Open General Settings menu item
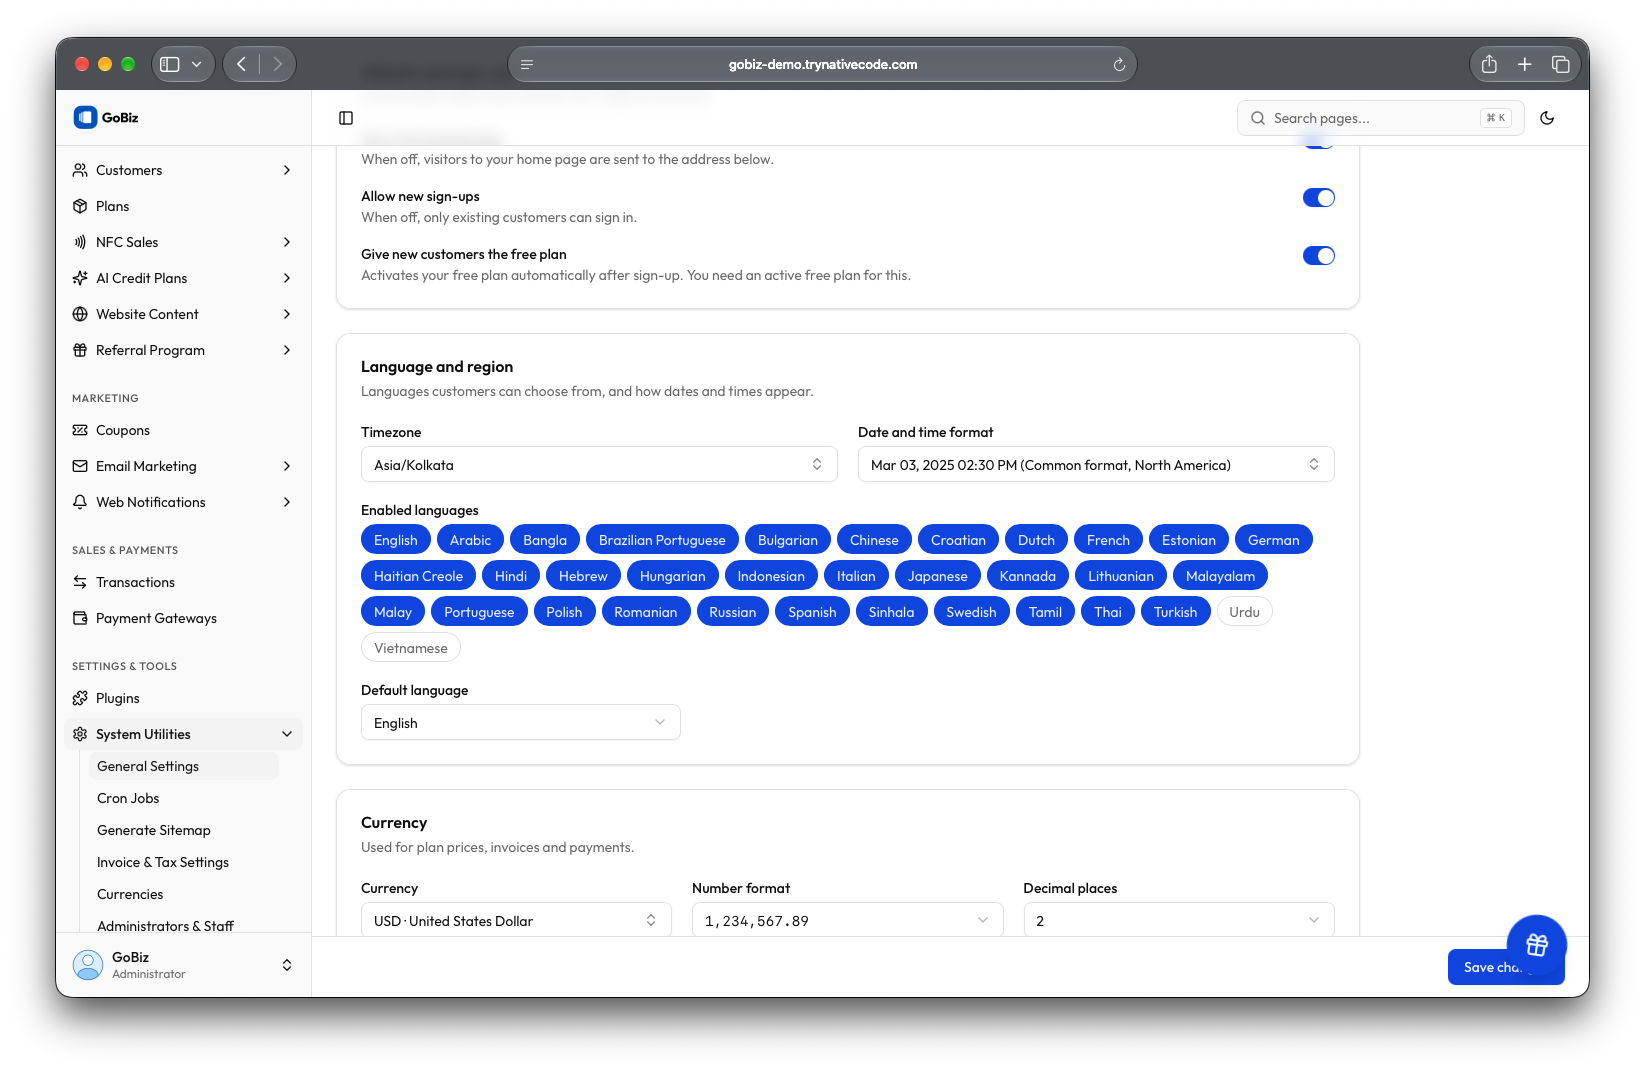 point(183,766)
